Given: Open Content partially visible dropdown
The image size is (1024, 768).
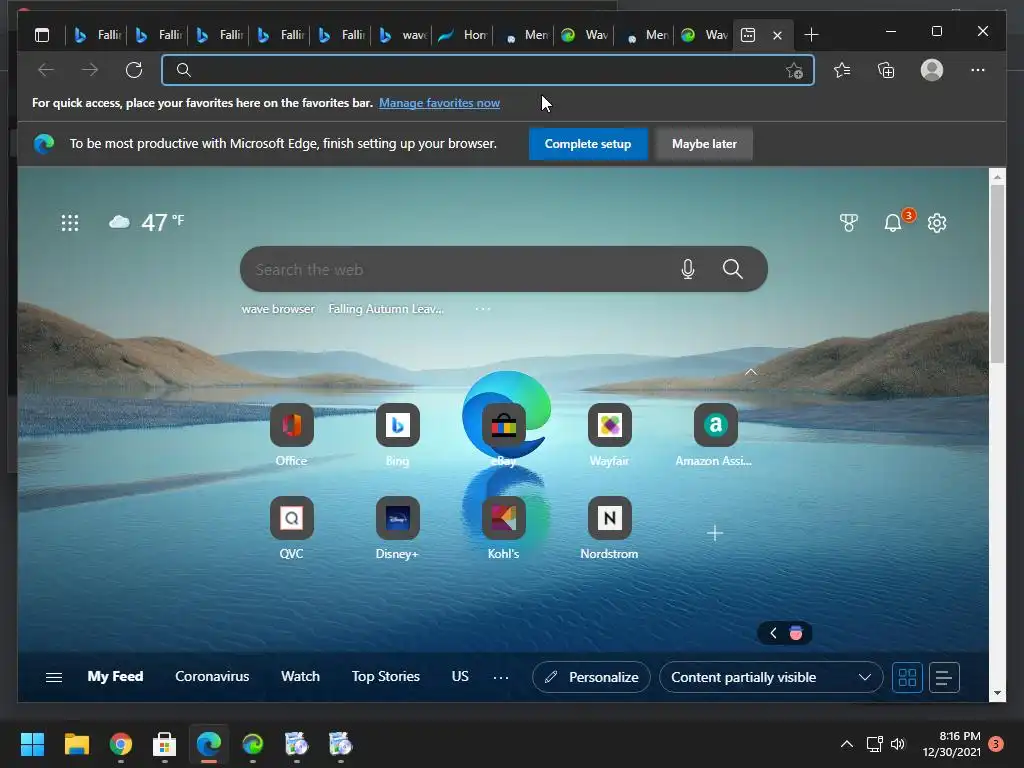Looking at the screenshot, I should click(771, 677).
